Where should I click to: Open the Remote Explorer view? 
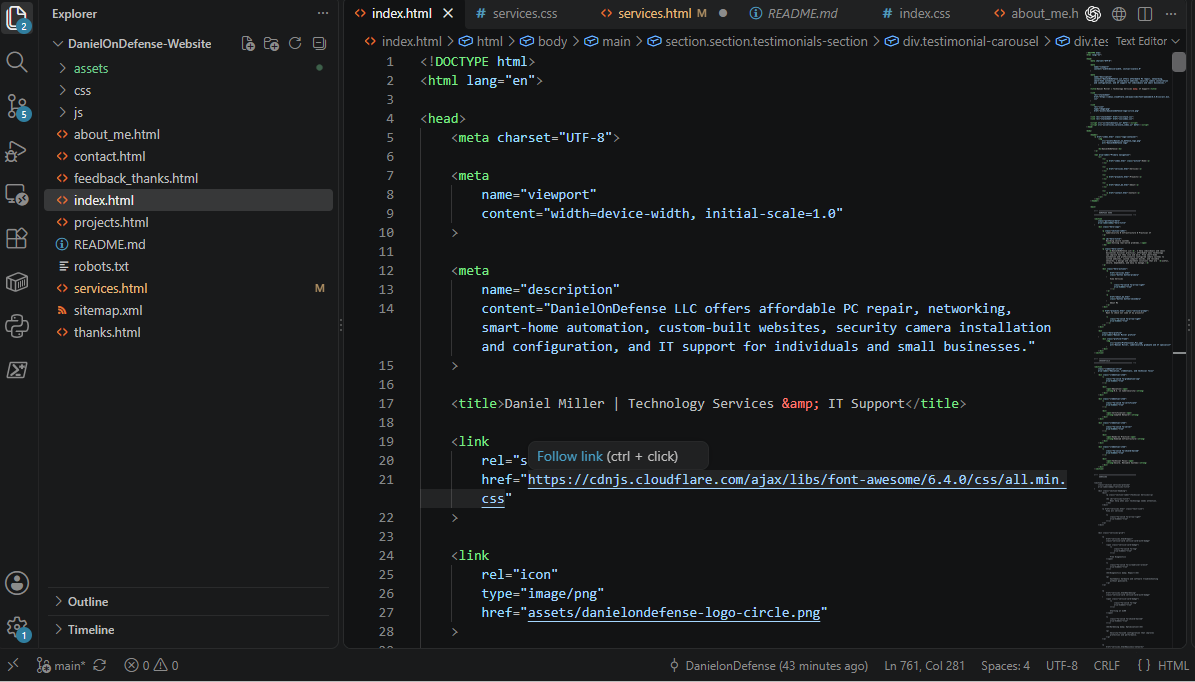(x=17, y=194)
